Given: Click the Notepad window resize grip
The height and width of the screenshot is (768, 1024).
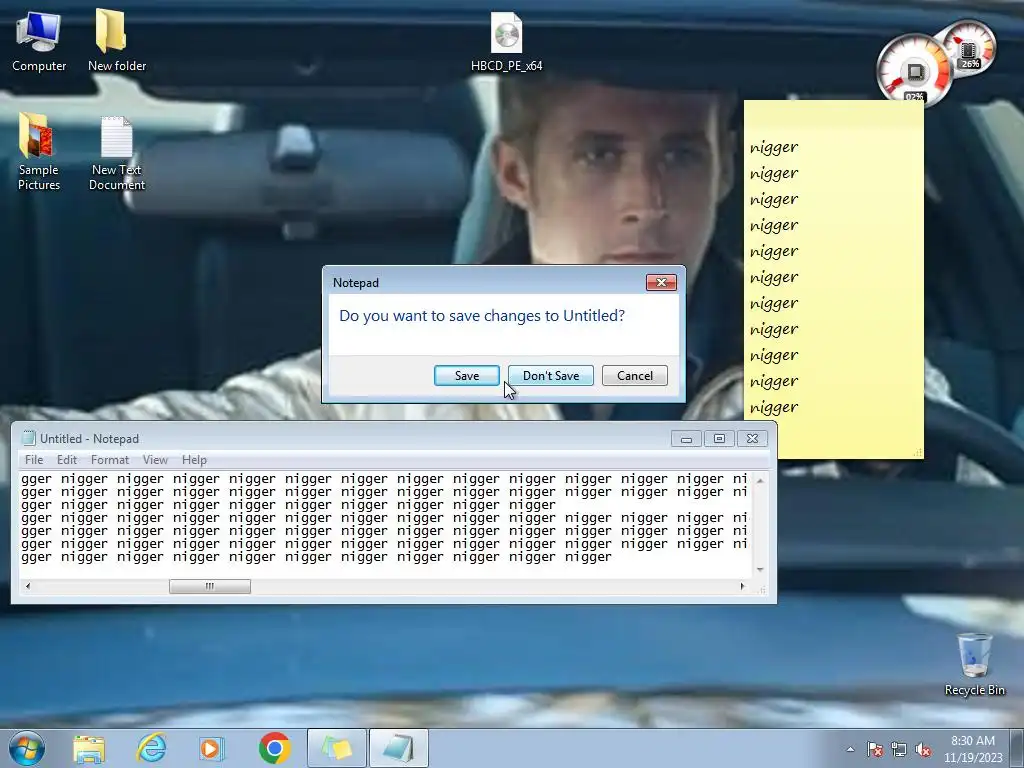Looking at the screenshot, I should tap(761, 590).
